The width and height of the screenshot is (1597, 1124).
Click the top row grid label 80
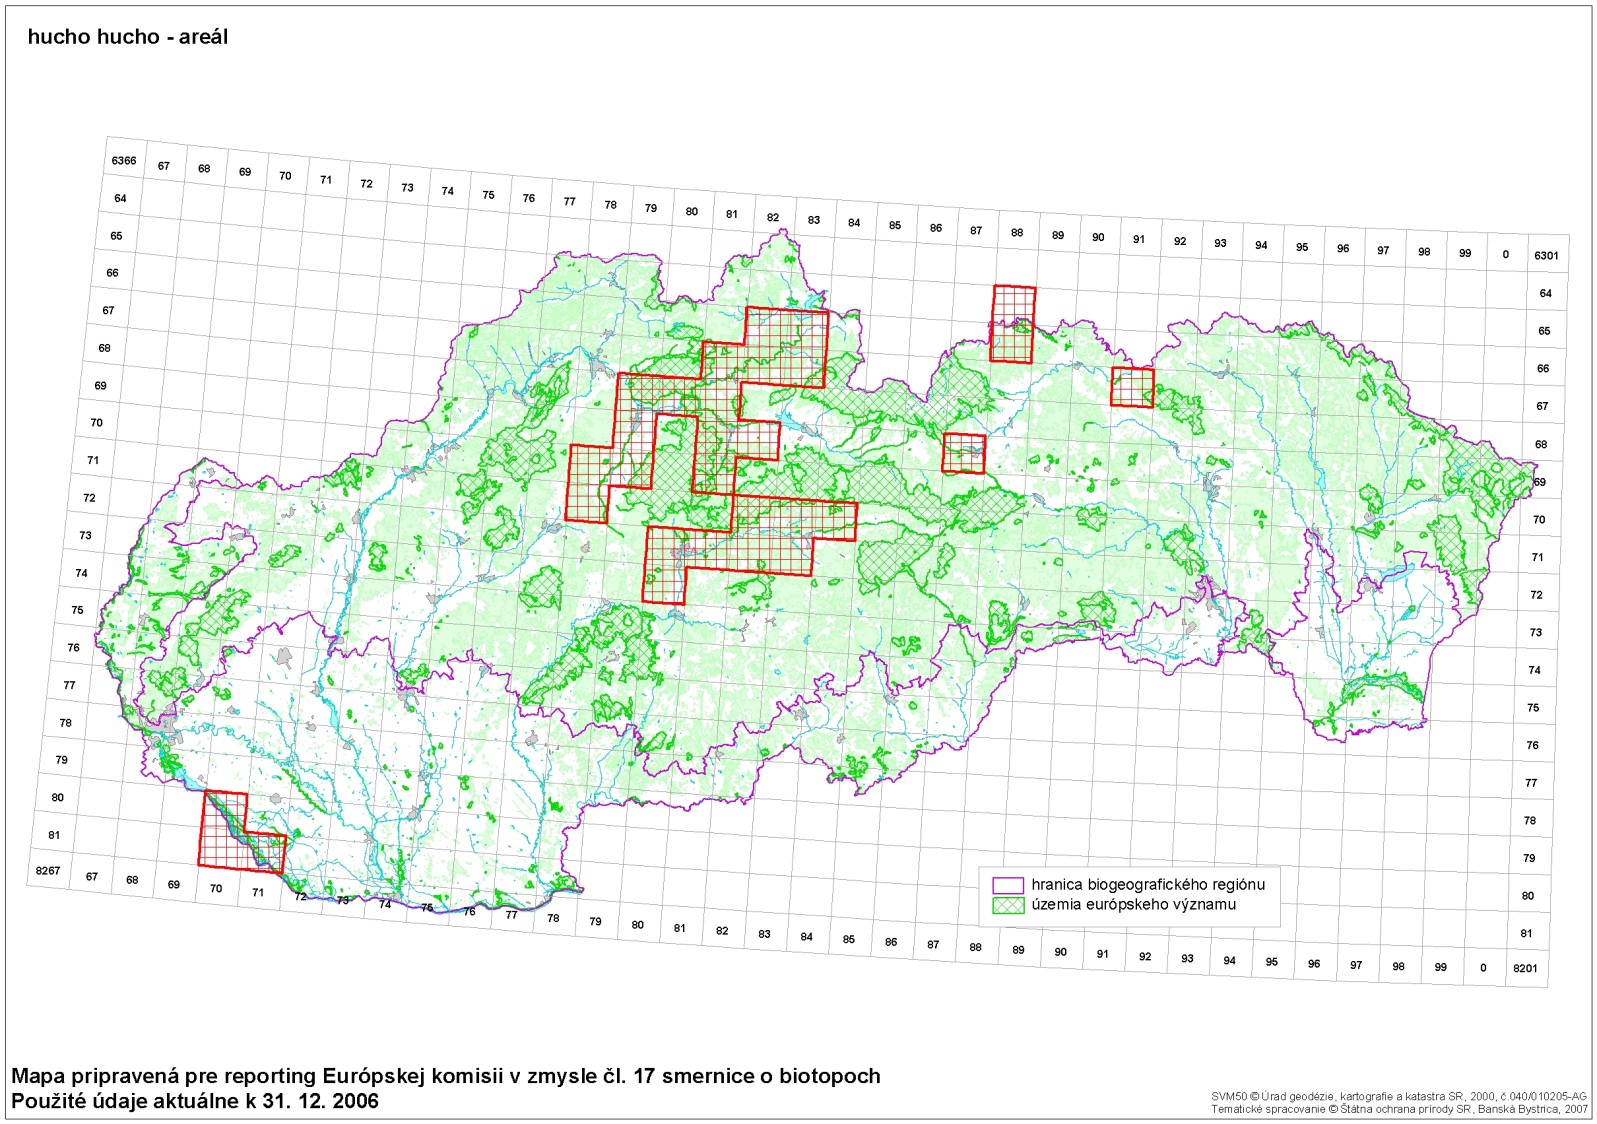(x=692, y=212)
